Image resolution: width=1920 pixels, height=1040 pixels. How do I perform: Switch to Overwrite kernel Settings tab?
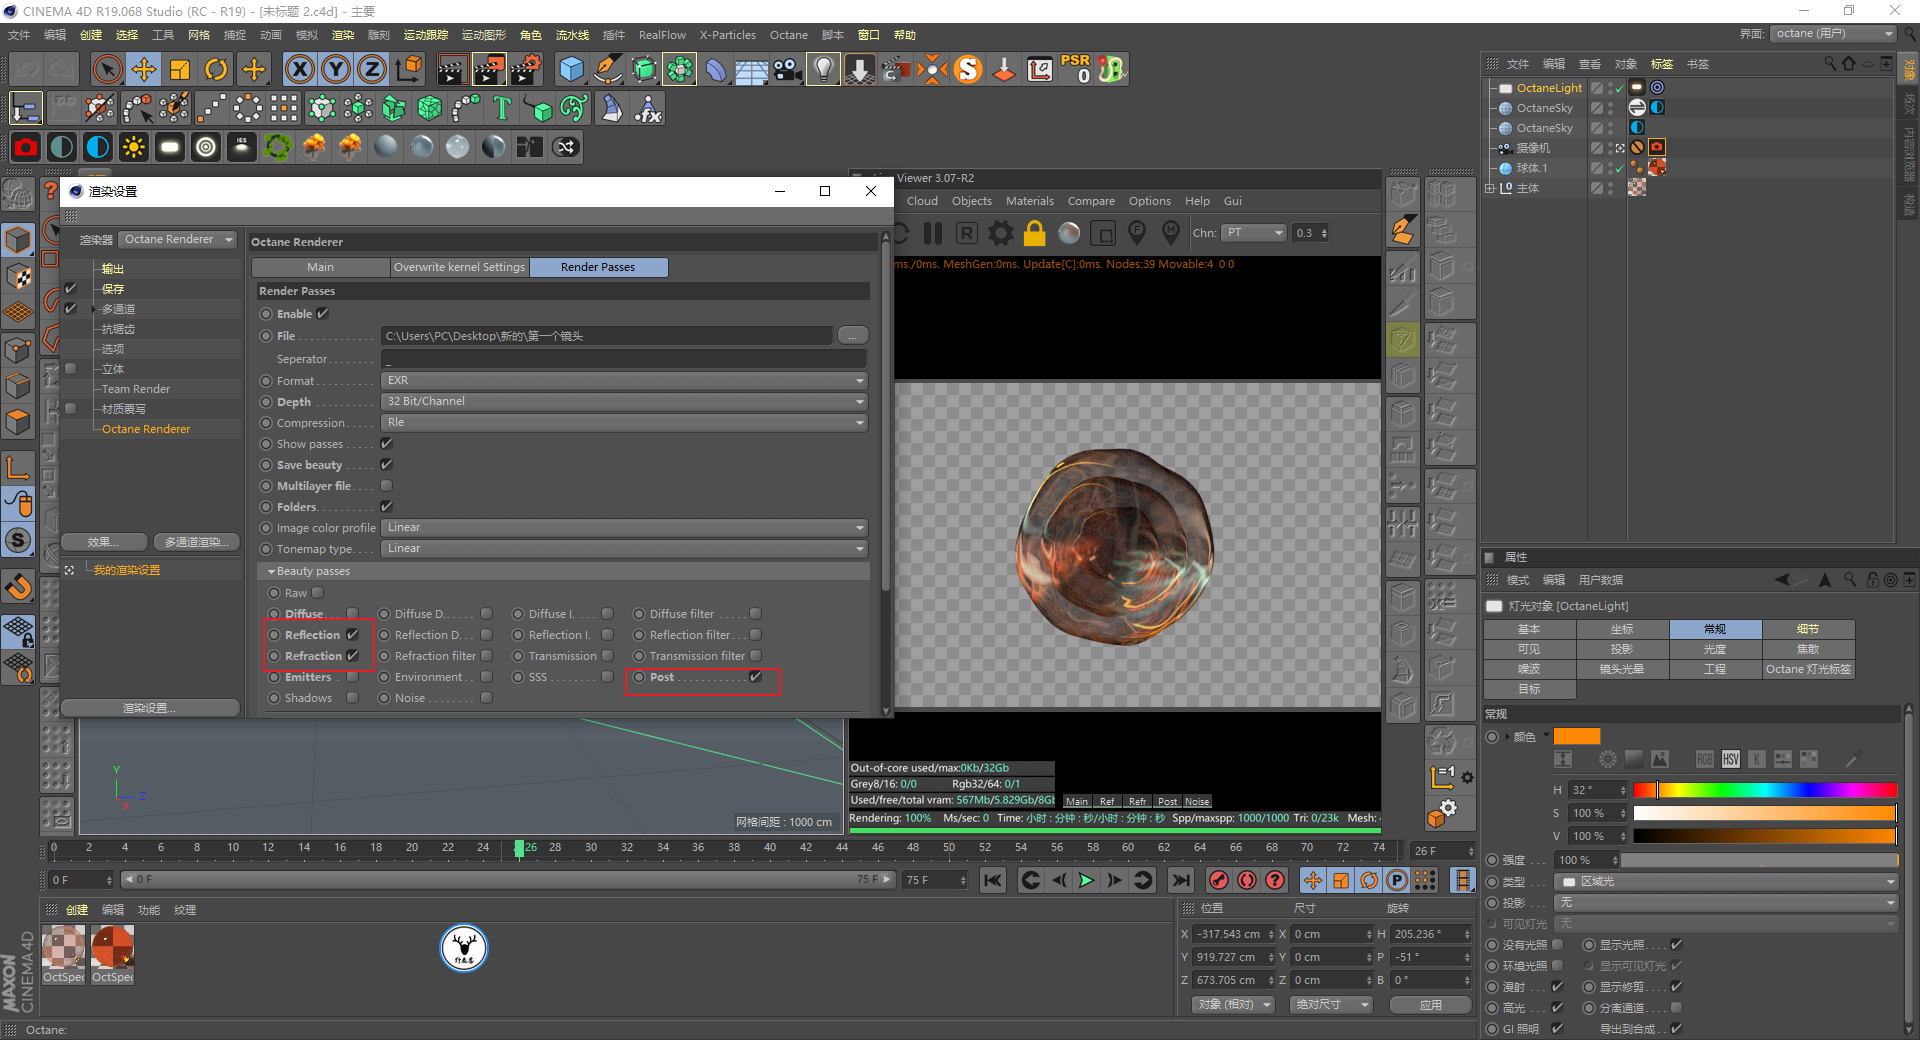tap(459, 267)
